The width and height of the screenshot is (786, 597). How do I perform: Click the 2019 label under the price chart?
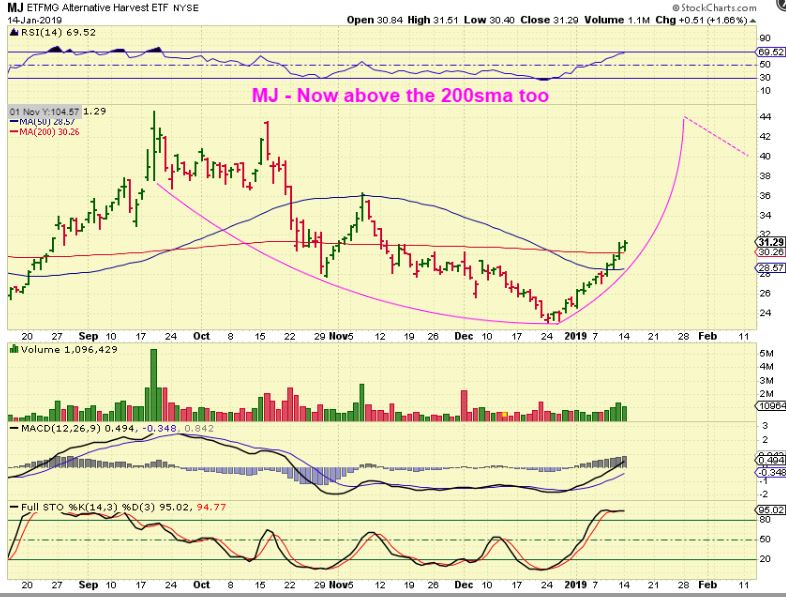pos(575,336)
